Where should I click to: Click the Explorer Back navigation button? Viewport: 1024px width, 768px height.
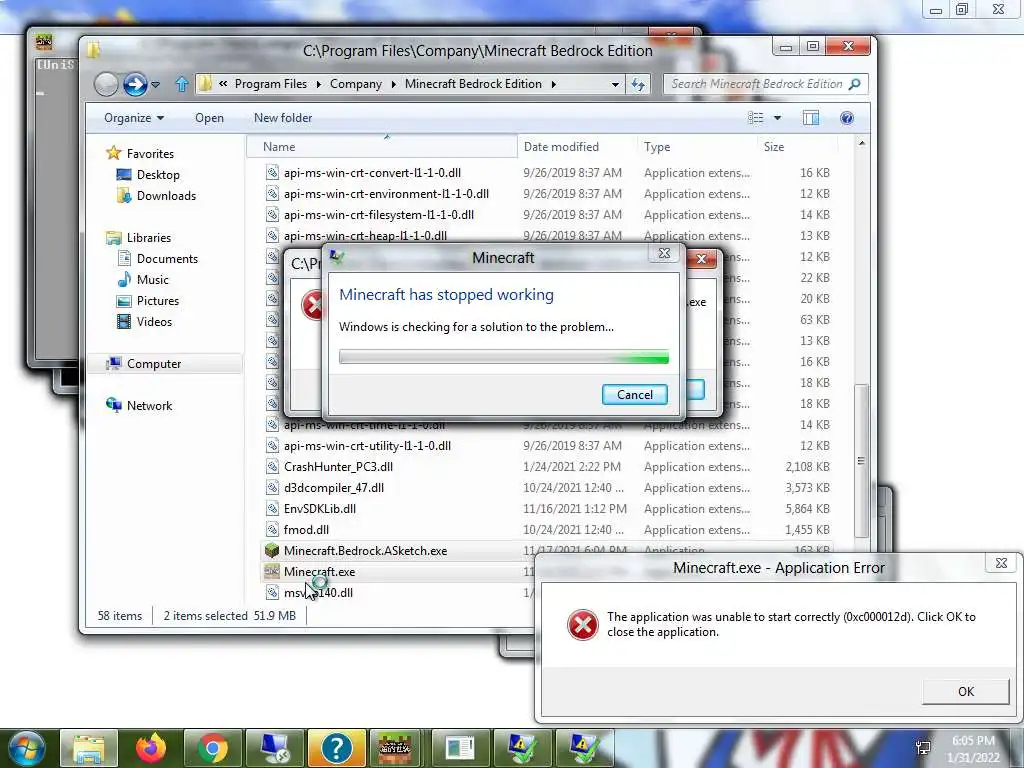pyautogui.click(x=106, y=84)
